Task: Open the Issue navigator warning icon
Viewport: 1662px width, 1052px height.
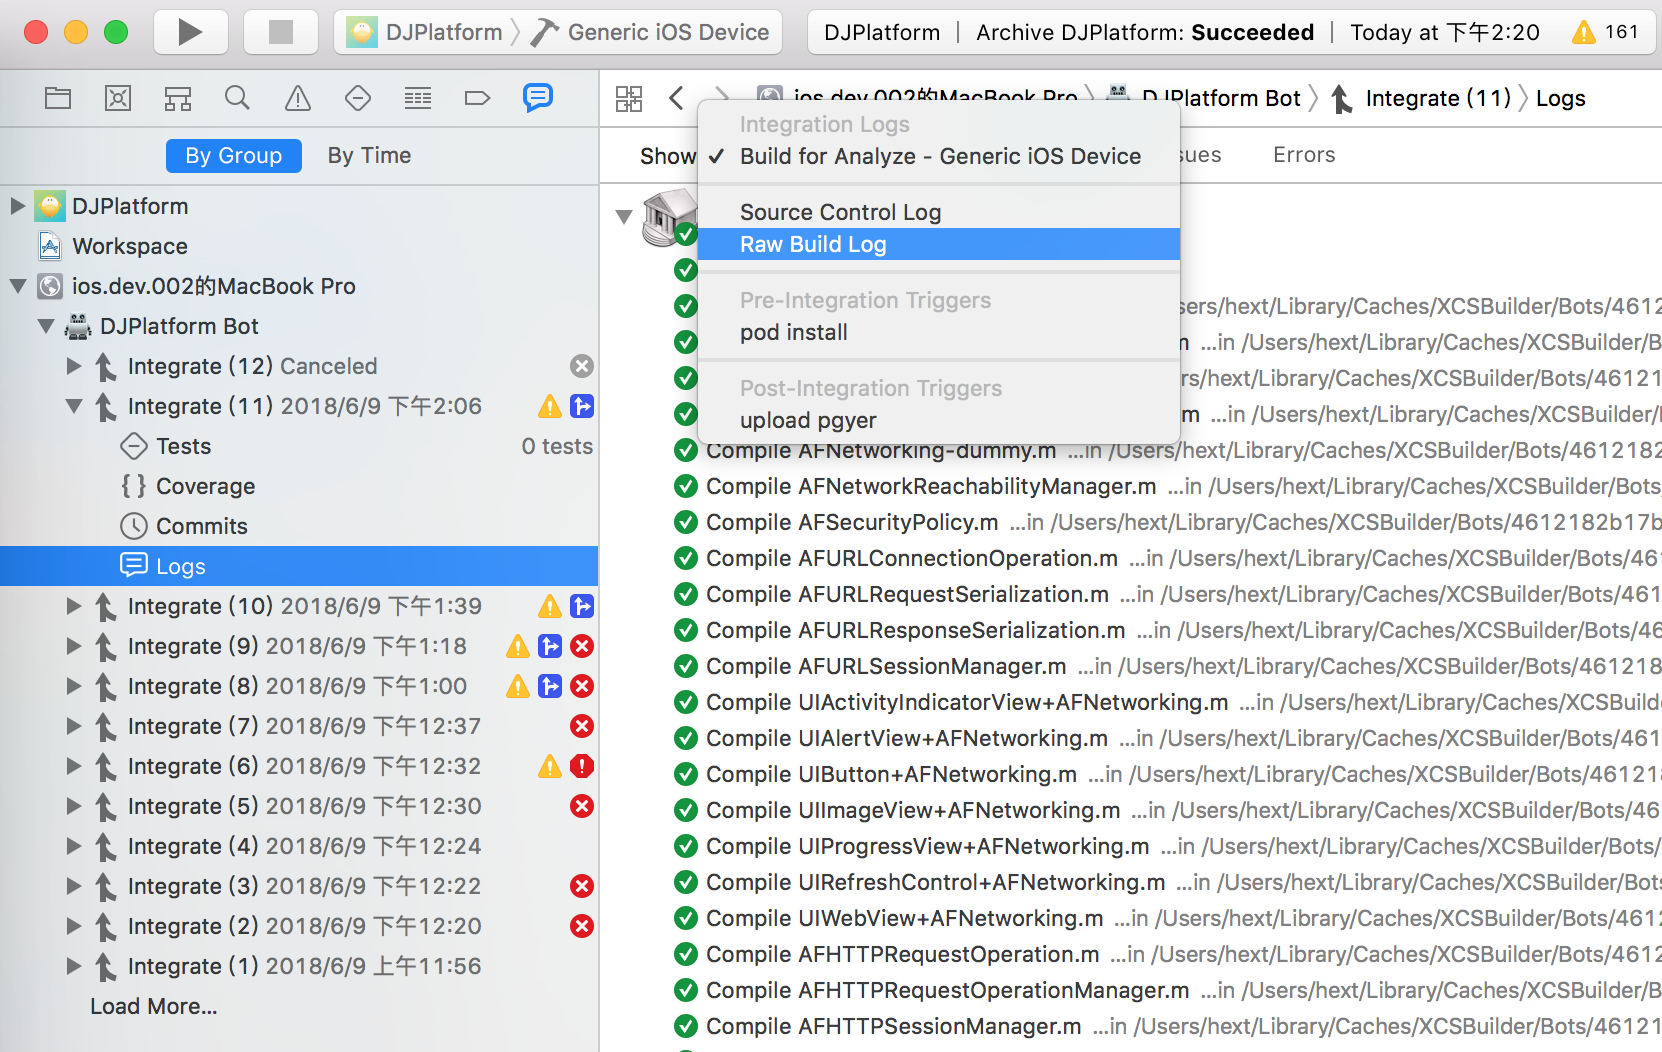Action: [298, 98]
